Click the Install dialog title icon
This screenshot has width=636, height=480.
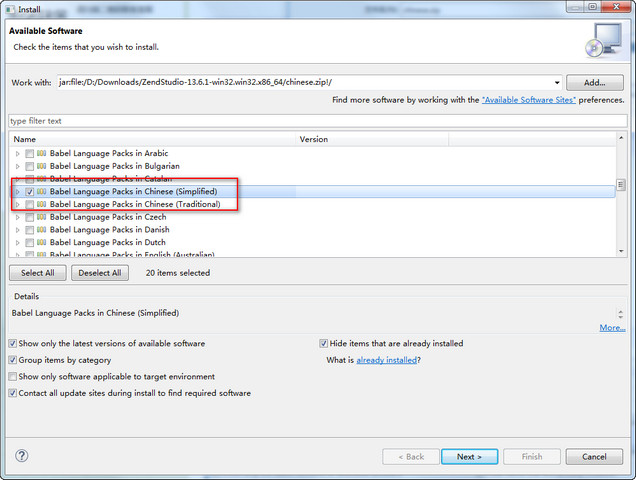[x=11, y=8]
